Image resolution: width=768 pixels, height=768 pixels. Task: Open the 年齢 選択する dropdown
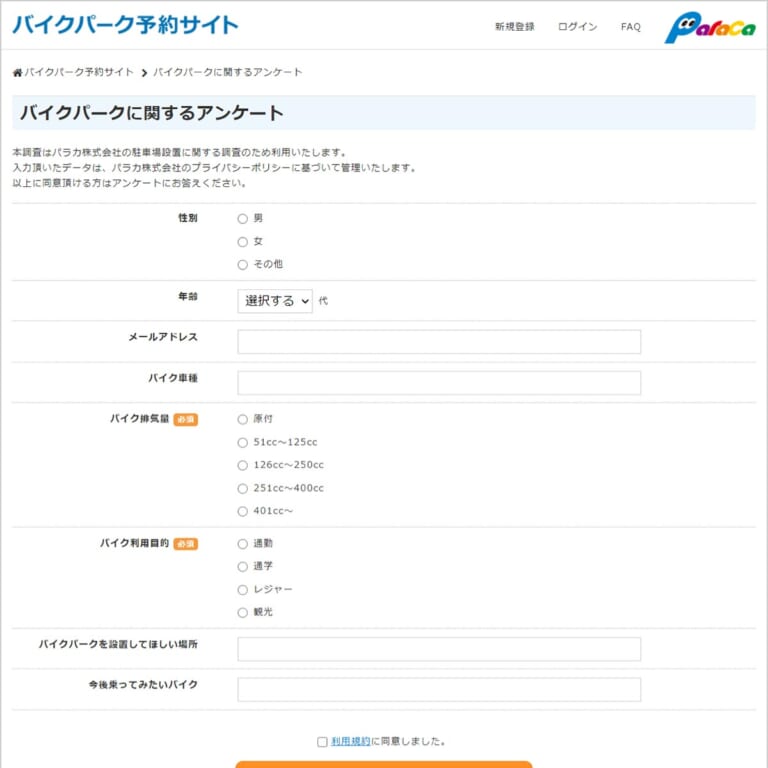[275, 301]
